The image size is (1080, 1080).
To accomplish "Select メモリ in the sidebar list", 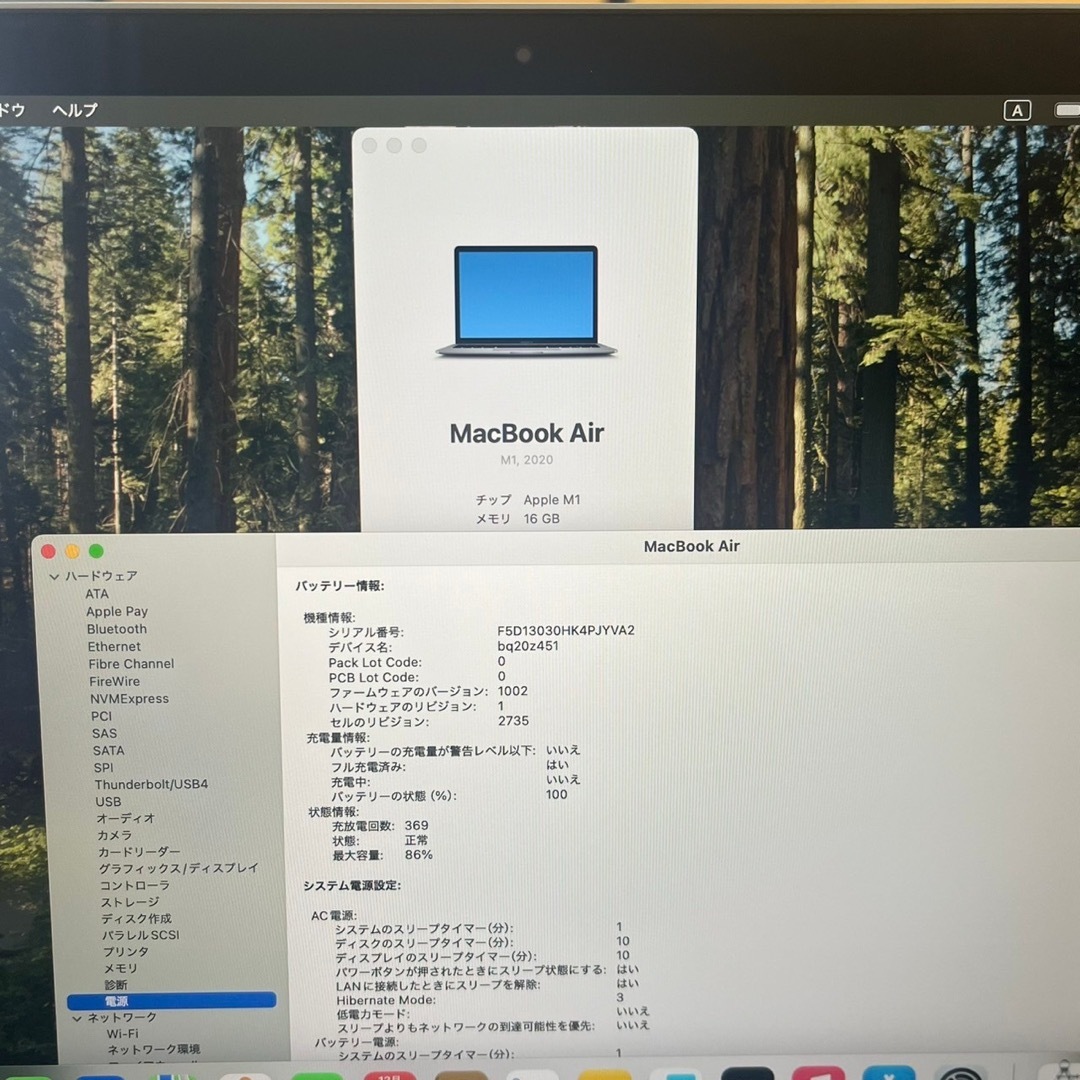I will (121, 968).
